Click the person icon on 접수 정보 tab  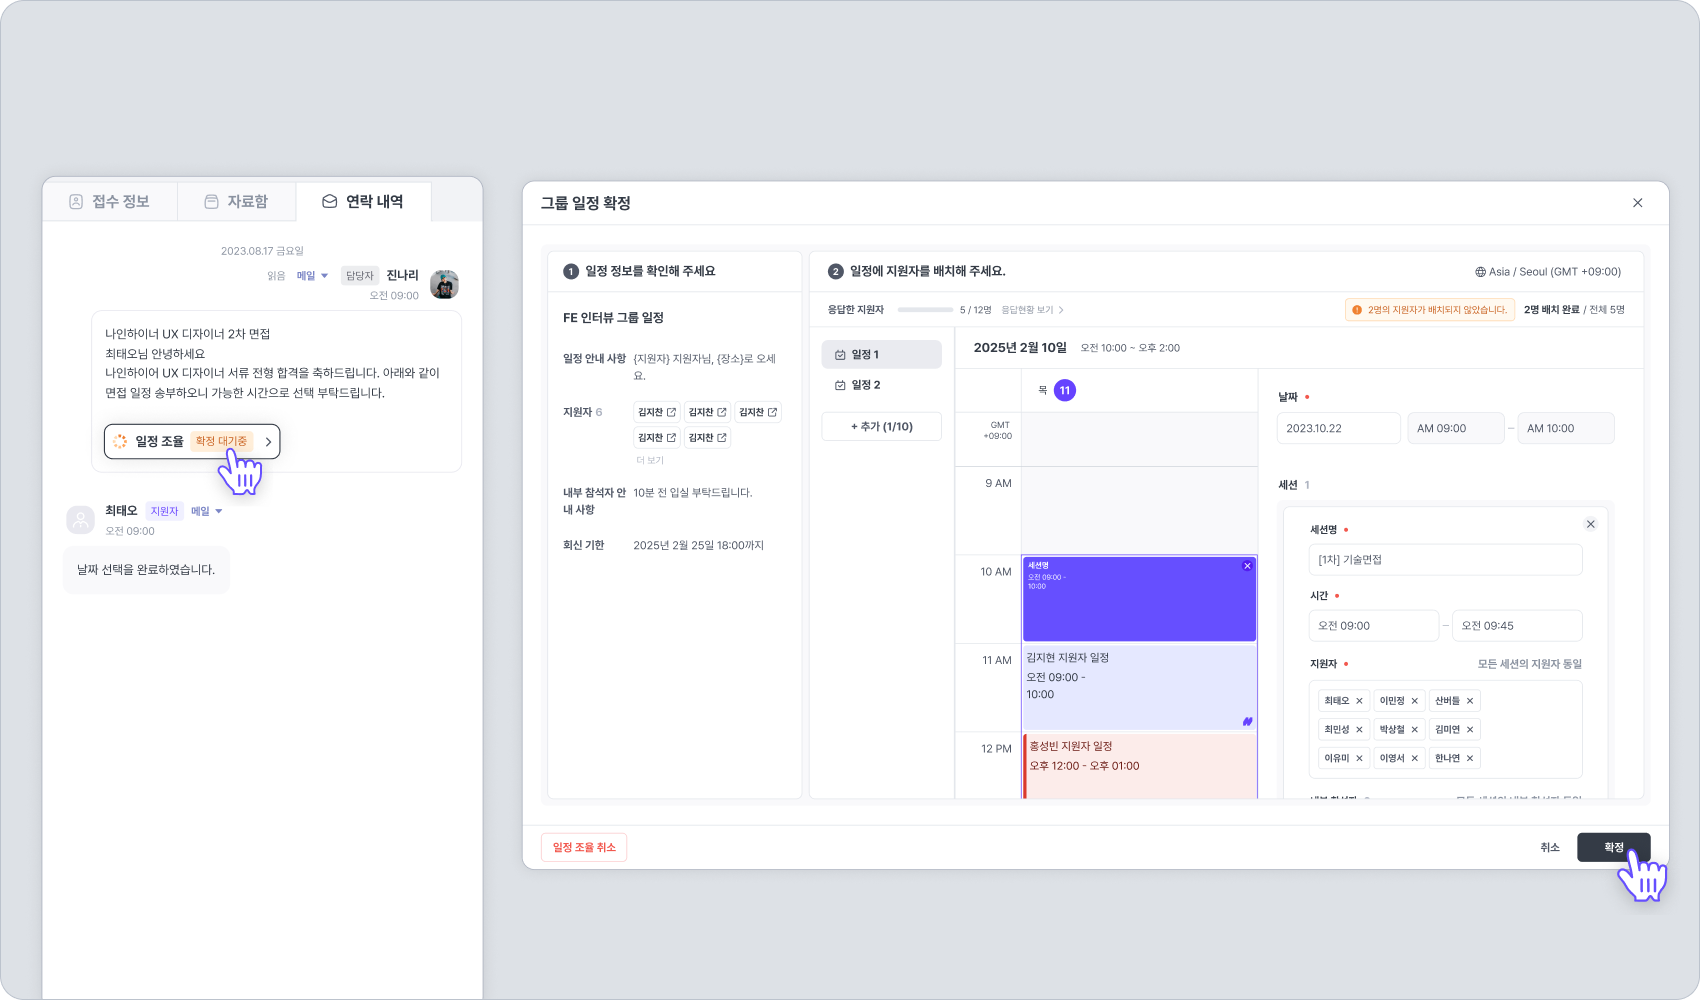pos(76,202)
